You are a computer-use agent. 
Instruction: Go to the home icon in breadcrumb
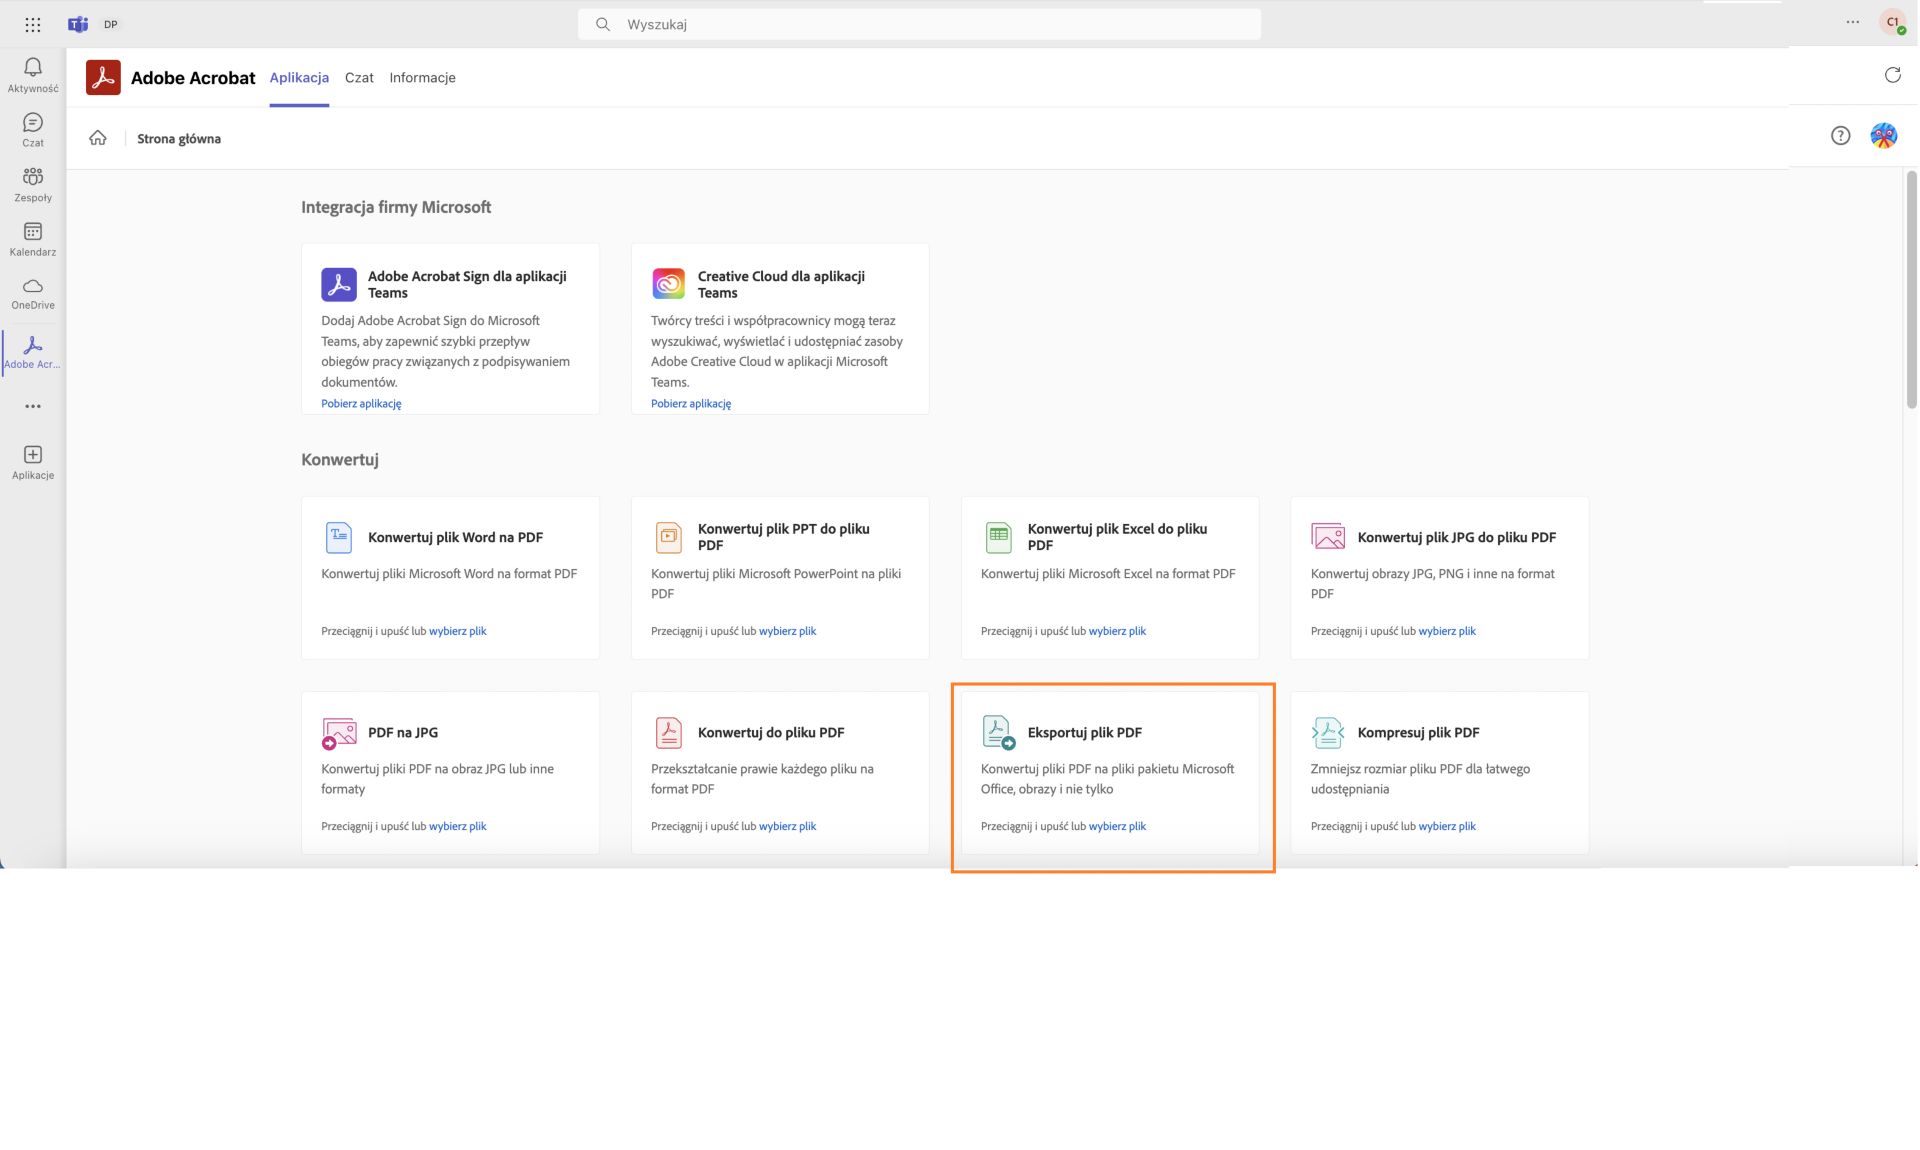click(98, 138)
